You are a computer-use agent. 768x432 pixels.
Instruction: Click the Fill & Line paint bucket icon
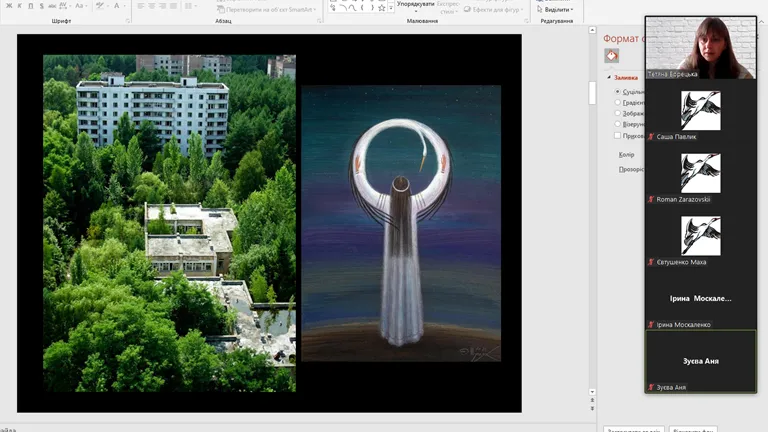pos(611,55)
